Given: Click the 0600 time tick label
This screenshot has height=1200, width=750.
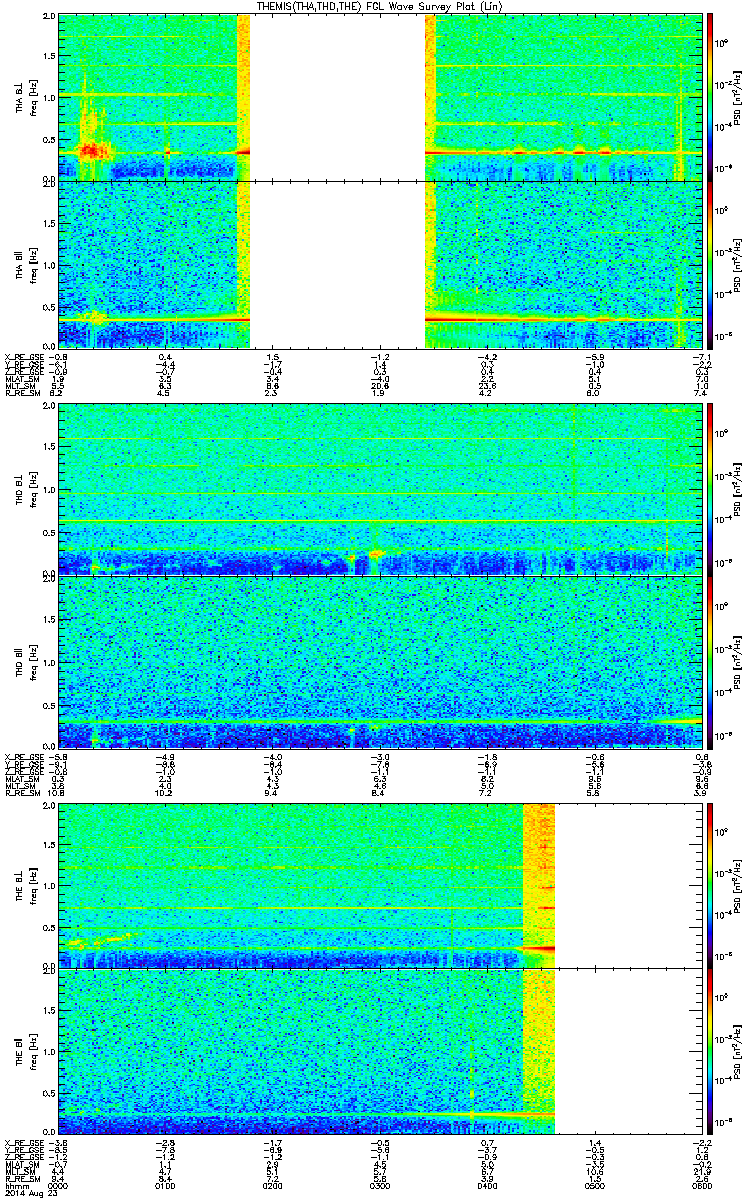Looking at the screenshot, I should [x=702, y=1187].
